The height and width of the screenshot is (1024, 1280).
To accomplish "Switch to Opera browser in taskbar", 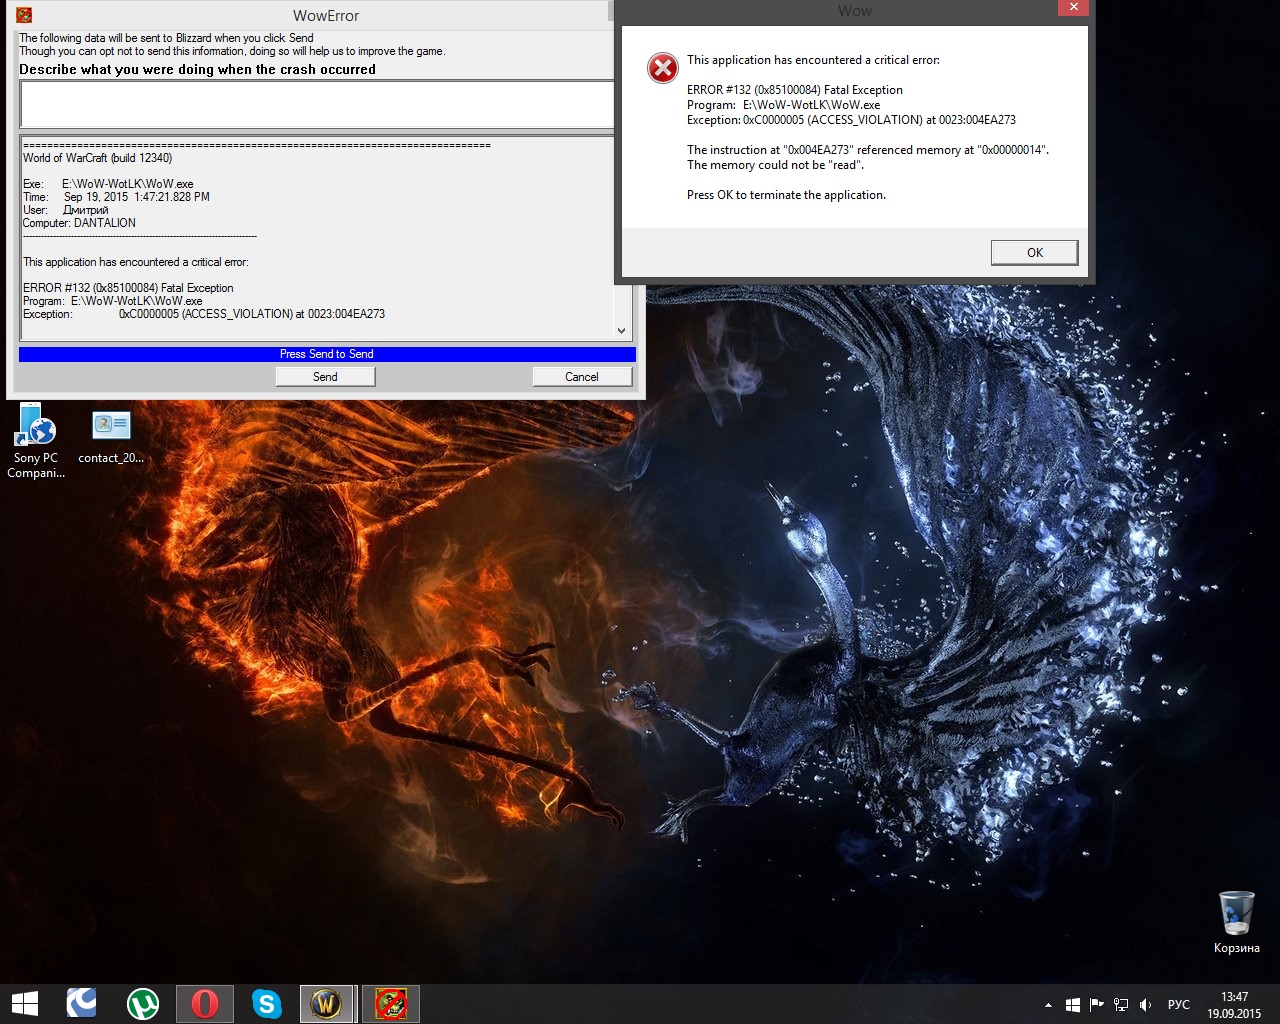I will (205, 1003).
